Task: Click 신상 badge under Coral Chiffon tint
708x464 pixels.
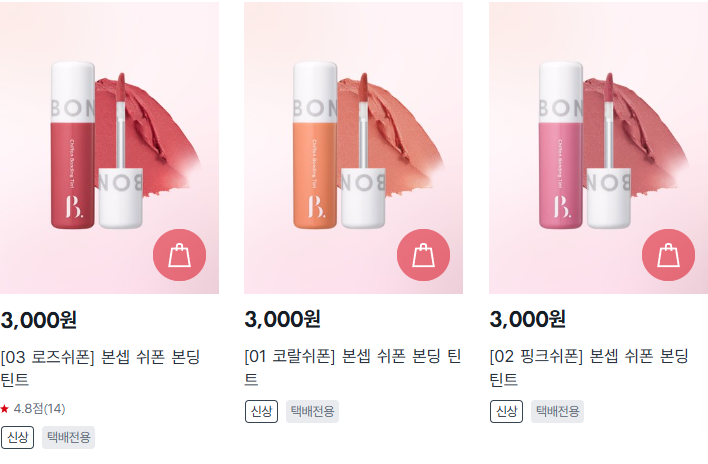Action: click(261, 411)
